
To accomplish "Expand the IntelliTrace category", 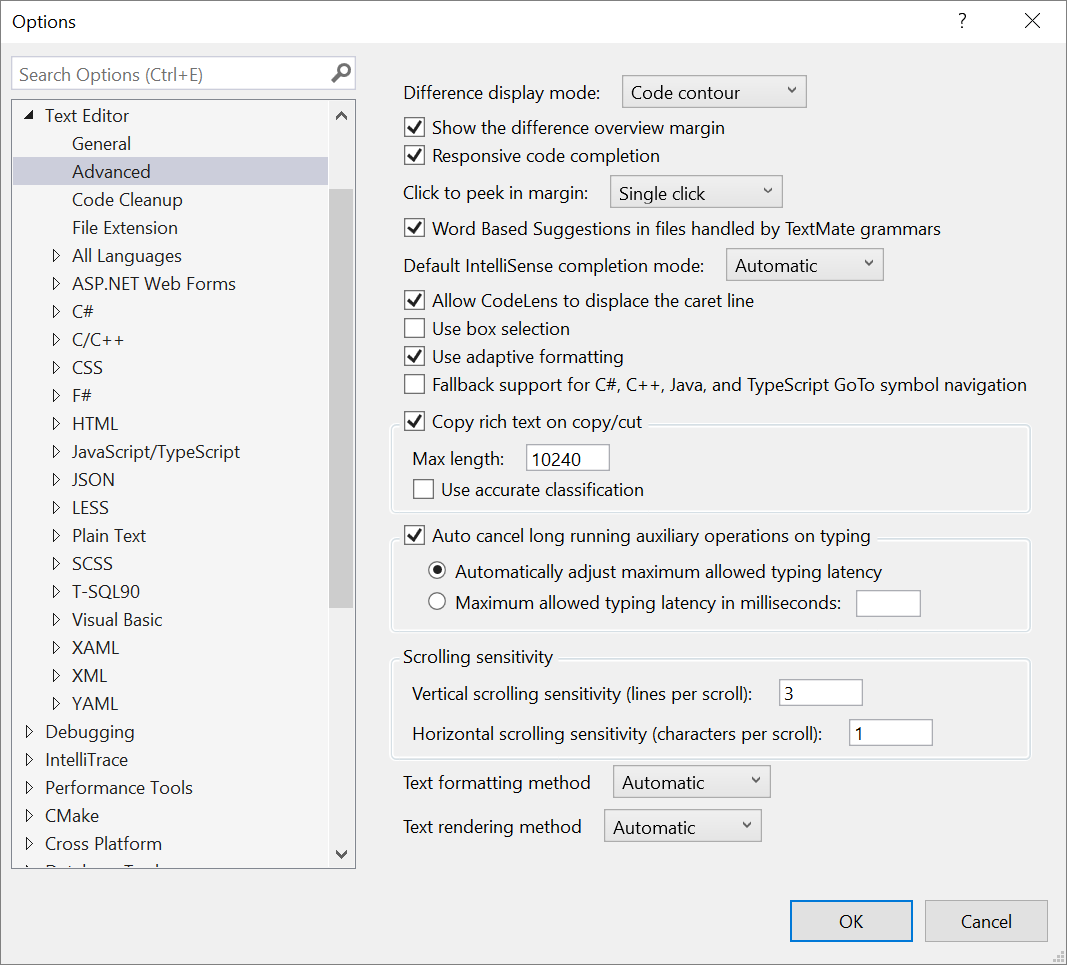I will pyautogui.click(x=29, y=759).
